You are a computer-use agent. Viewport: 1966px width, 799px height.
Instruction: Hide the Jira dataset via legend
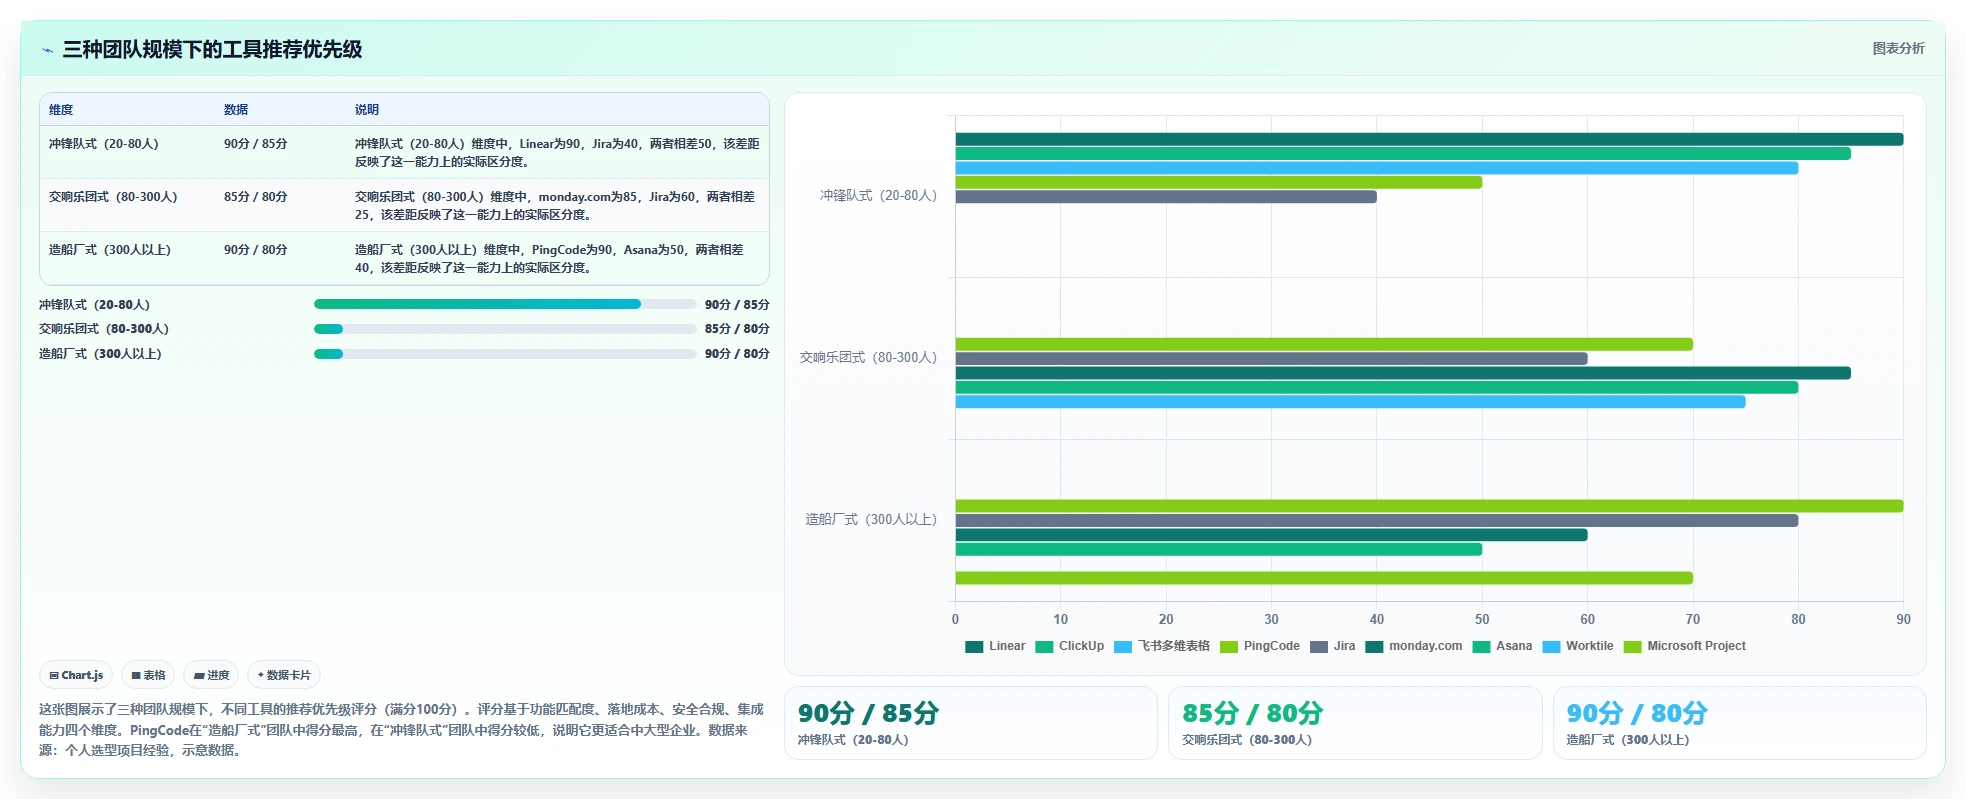click(1333, 646)
